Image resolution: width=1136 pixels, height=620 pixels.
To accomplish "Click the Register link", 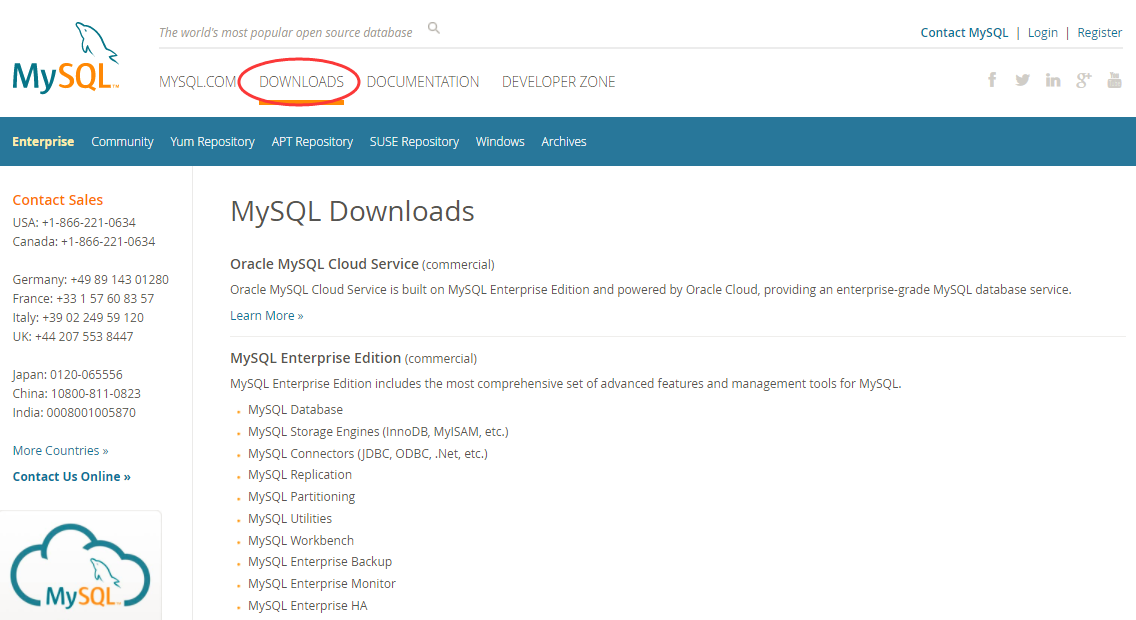I will 1100,33.
